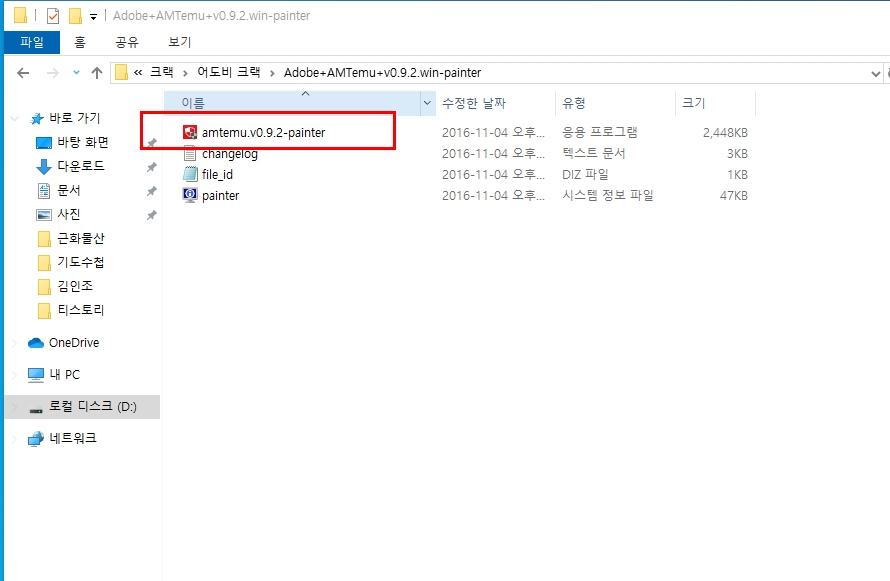Click the Forward navigation arrow
890x581 pixels.
52,73
